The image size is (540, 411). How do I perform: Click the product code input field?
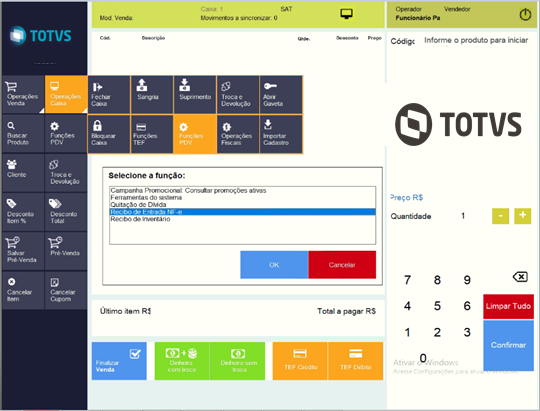point(476,41)
